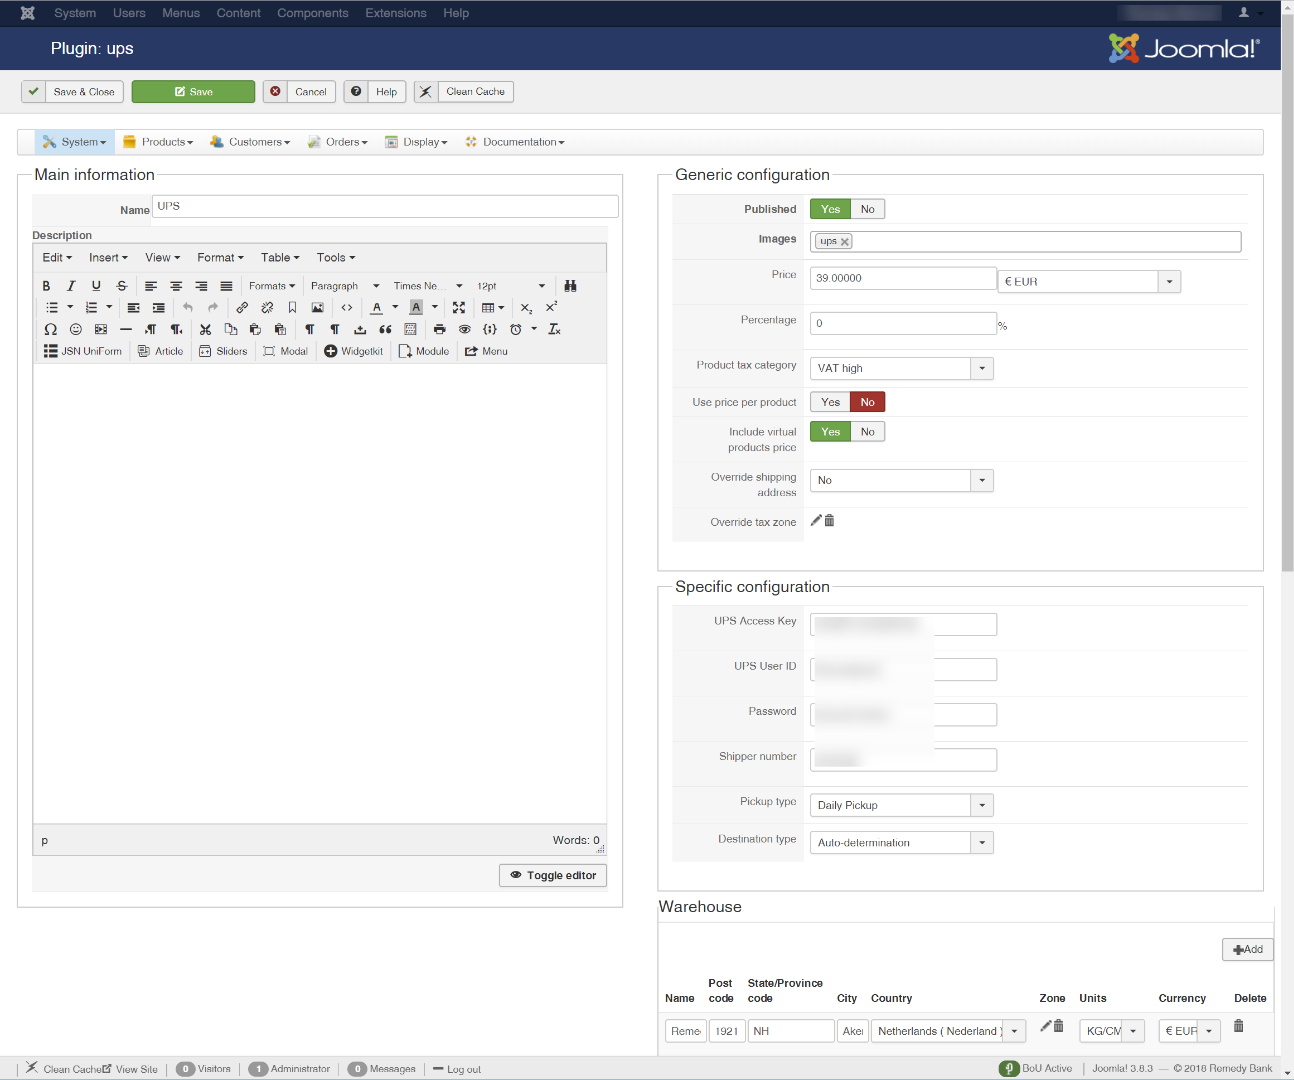Apply subscript formatting
This screenshot has height=1080, width=1294.
(x=526, y=308)
